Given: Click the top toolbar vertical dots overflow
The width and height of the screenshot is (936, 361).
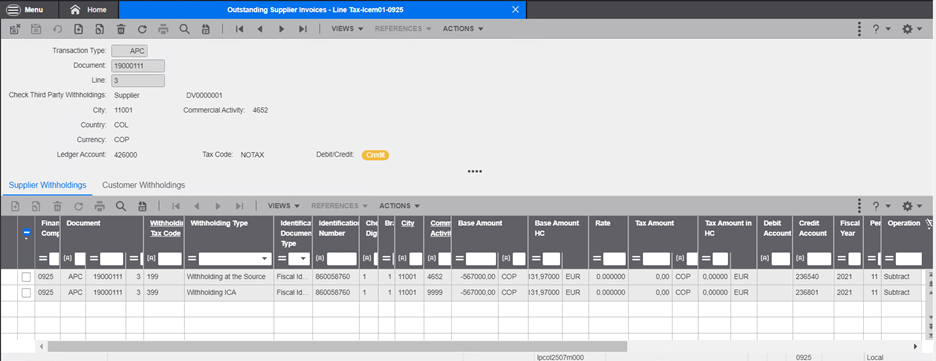Looking at the screenshot, I should [x=859, y=29].
